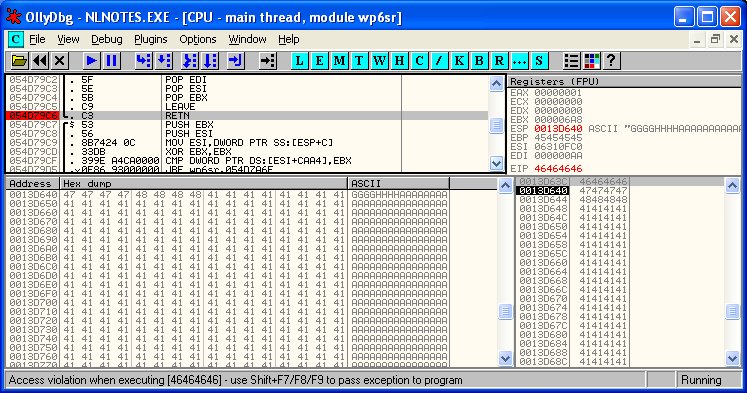This screenshot has height=393, width=747.
Task: Select stack address 0013D640 row
Action: tap(619, 191)
